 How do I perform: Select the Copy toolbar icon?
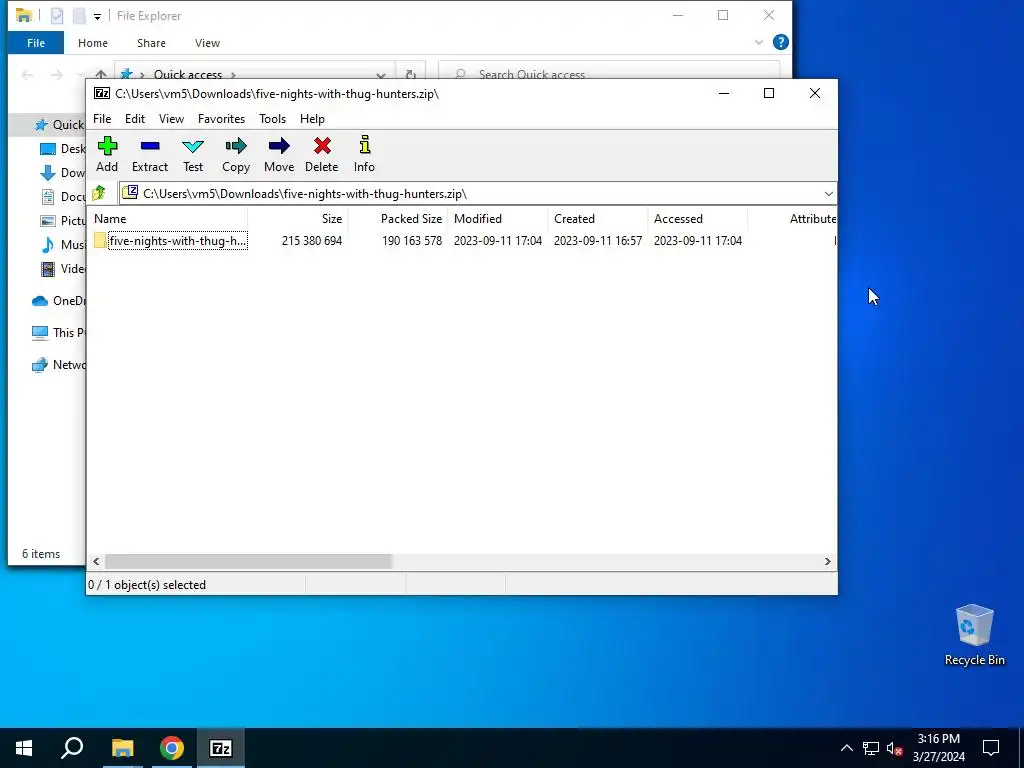tap(236, 155)
